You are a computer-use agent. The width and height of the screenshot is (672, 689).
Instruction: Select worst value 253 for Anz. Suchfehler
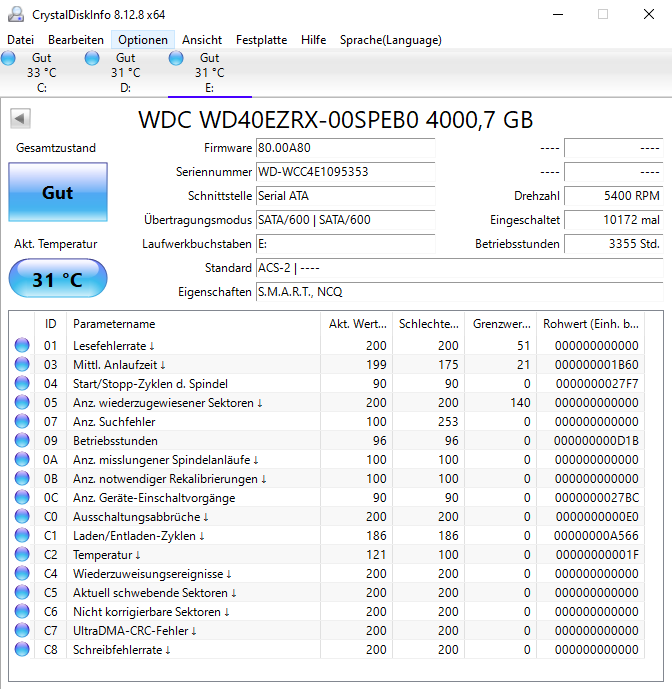pos(448,422)
